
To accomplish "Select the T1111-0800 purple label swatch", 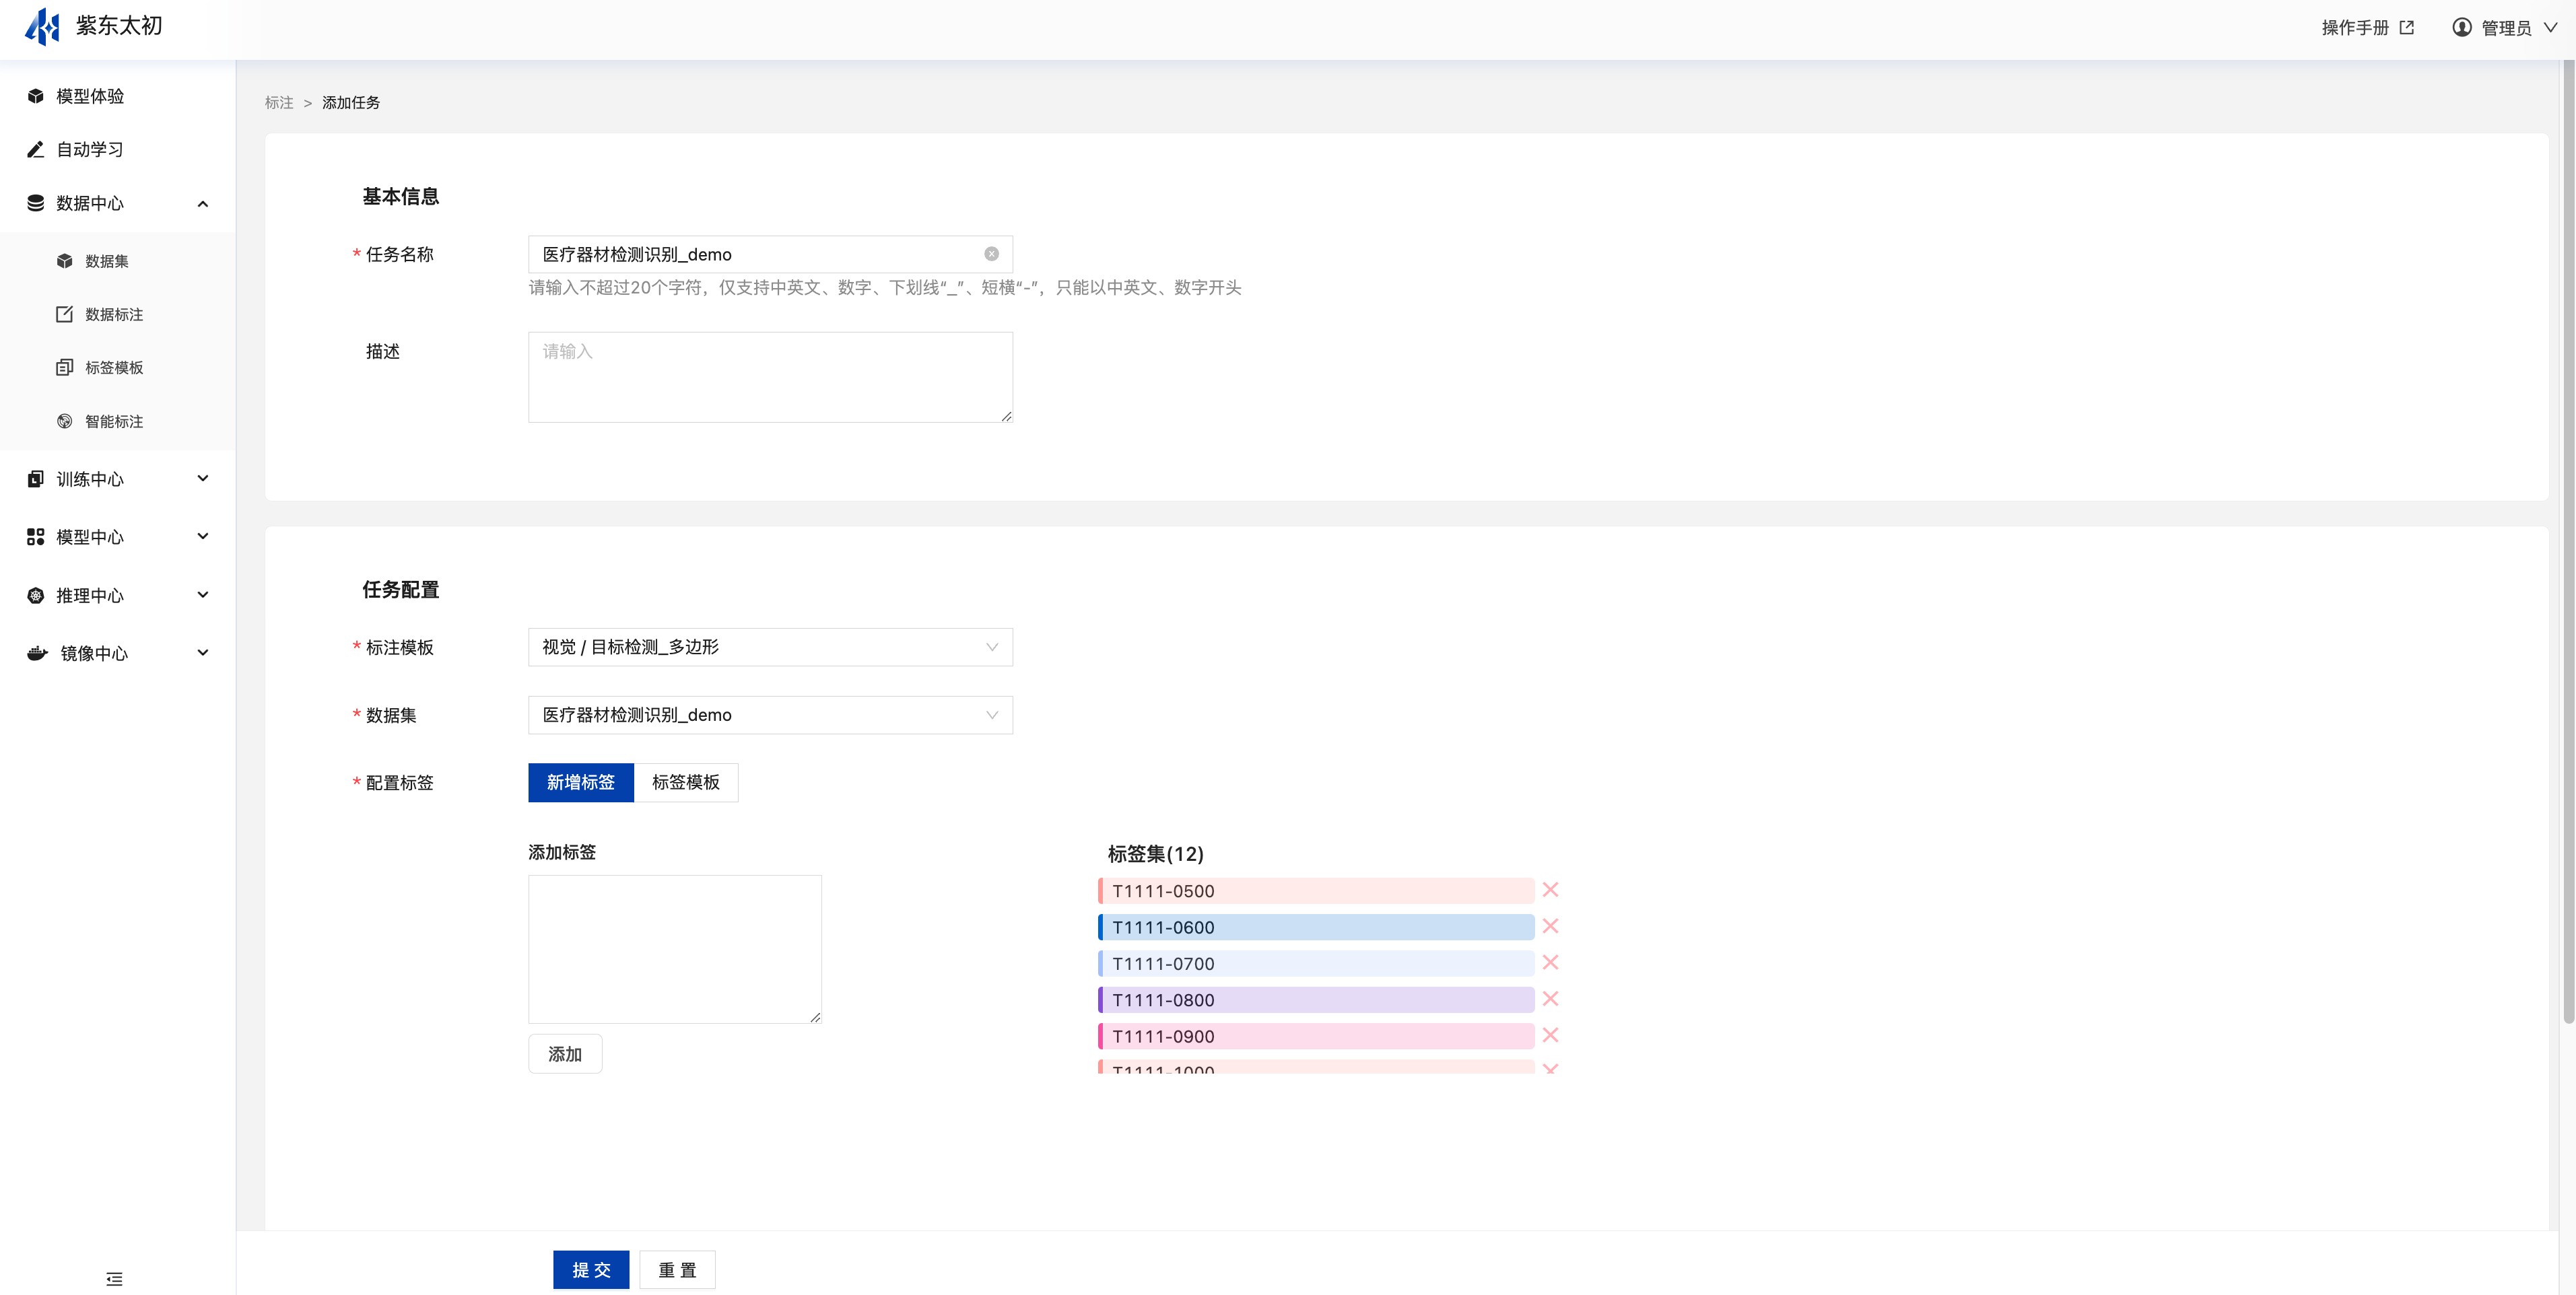I will [x=1316, y=1000].
